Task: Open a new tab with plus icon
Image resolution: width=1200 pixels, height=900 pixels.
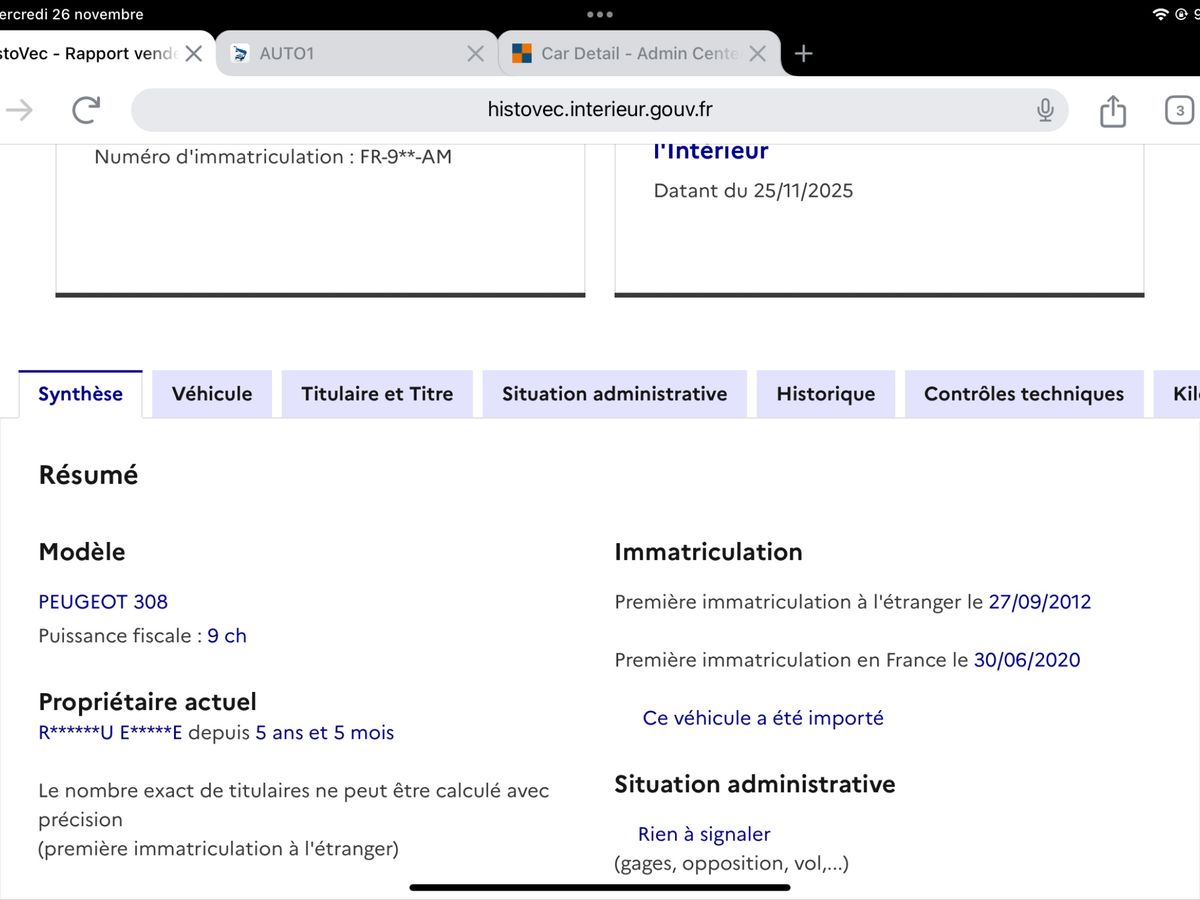Action: 803,54
